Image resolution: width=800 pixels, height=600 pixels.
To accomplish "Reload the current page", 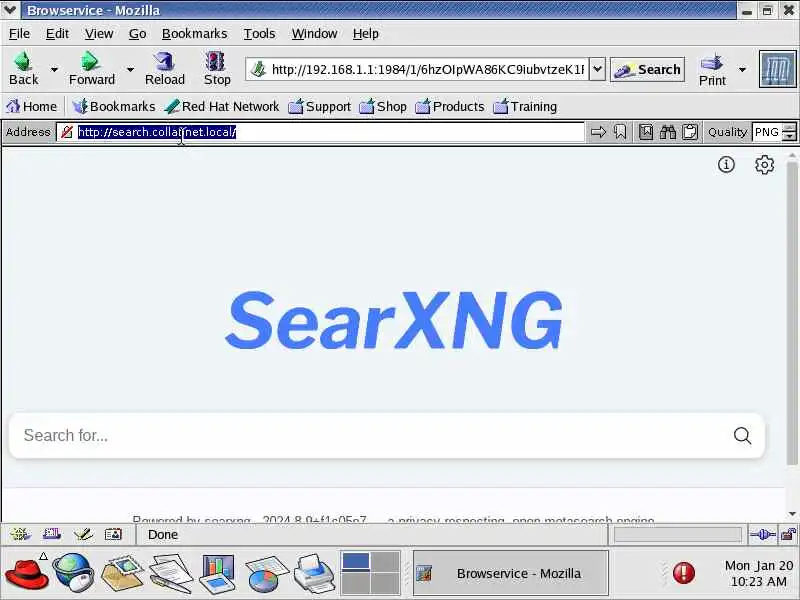I will click(164, 69).
